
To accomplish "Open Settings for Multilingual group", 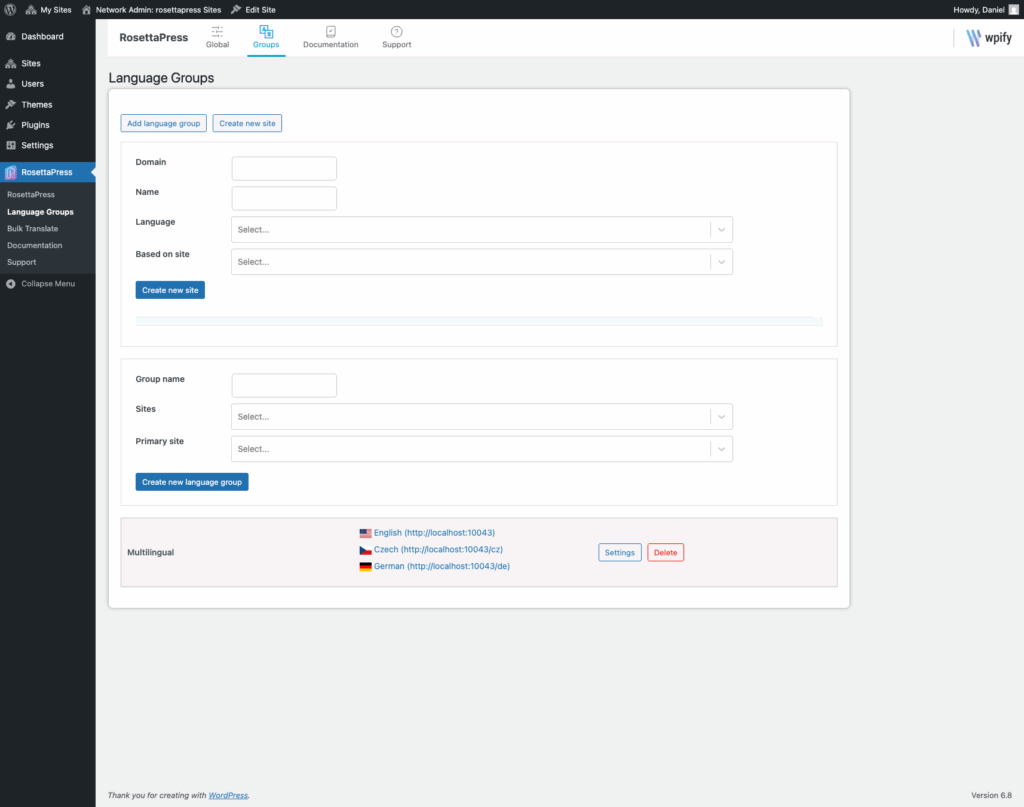I will 620,552.
